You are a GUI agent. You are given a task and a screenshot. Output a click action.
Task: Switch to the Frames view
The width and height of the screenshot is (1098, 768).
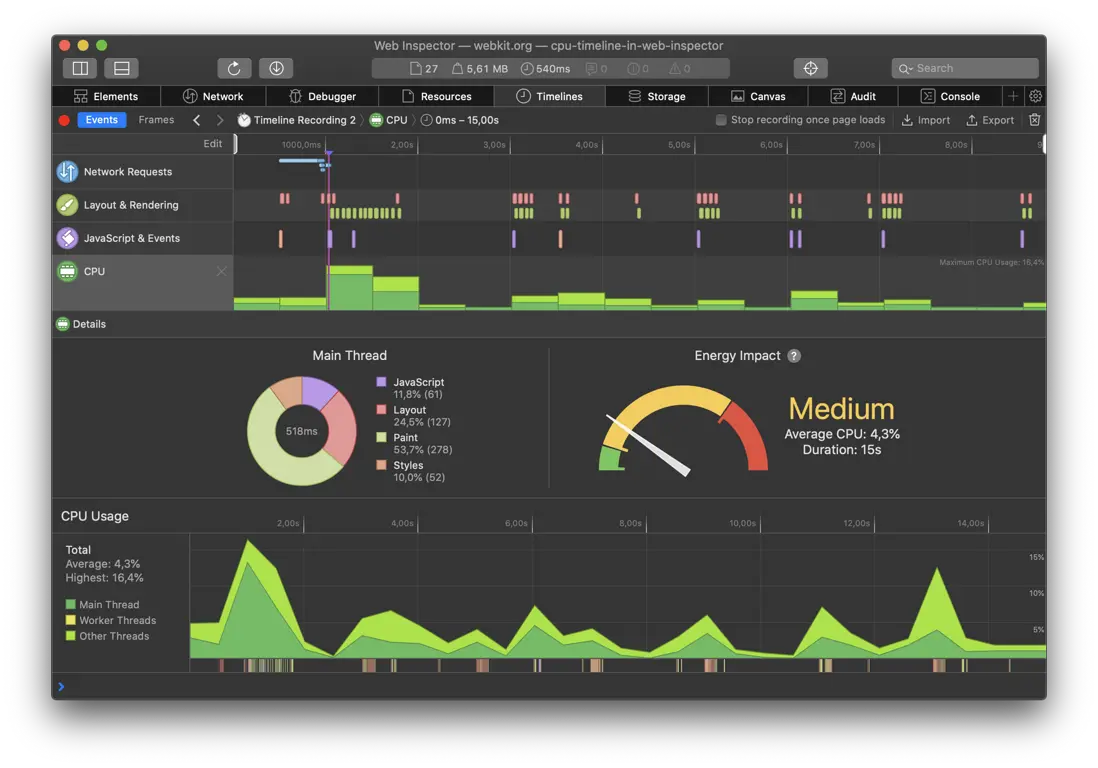[156, 119]
